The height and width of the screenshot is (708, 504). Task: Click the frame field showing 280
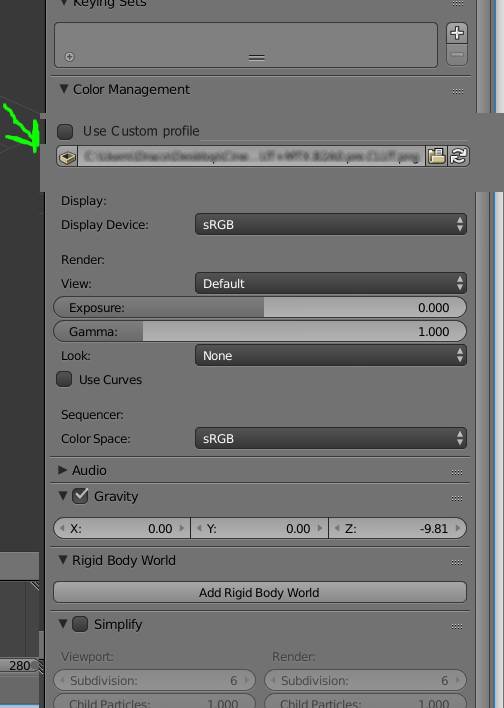(20, 666)
